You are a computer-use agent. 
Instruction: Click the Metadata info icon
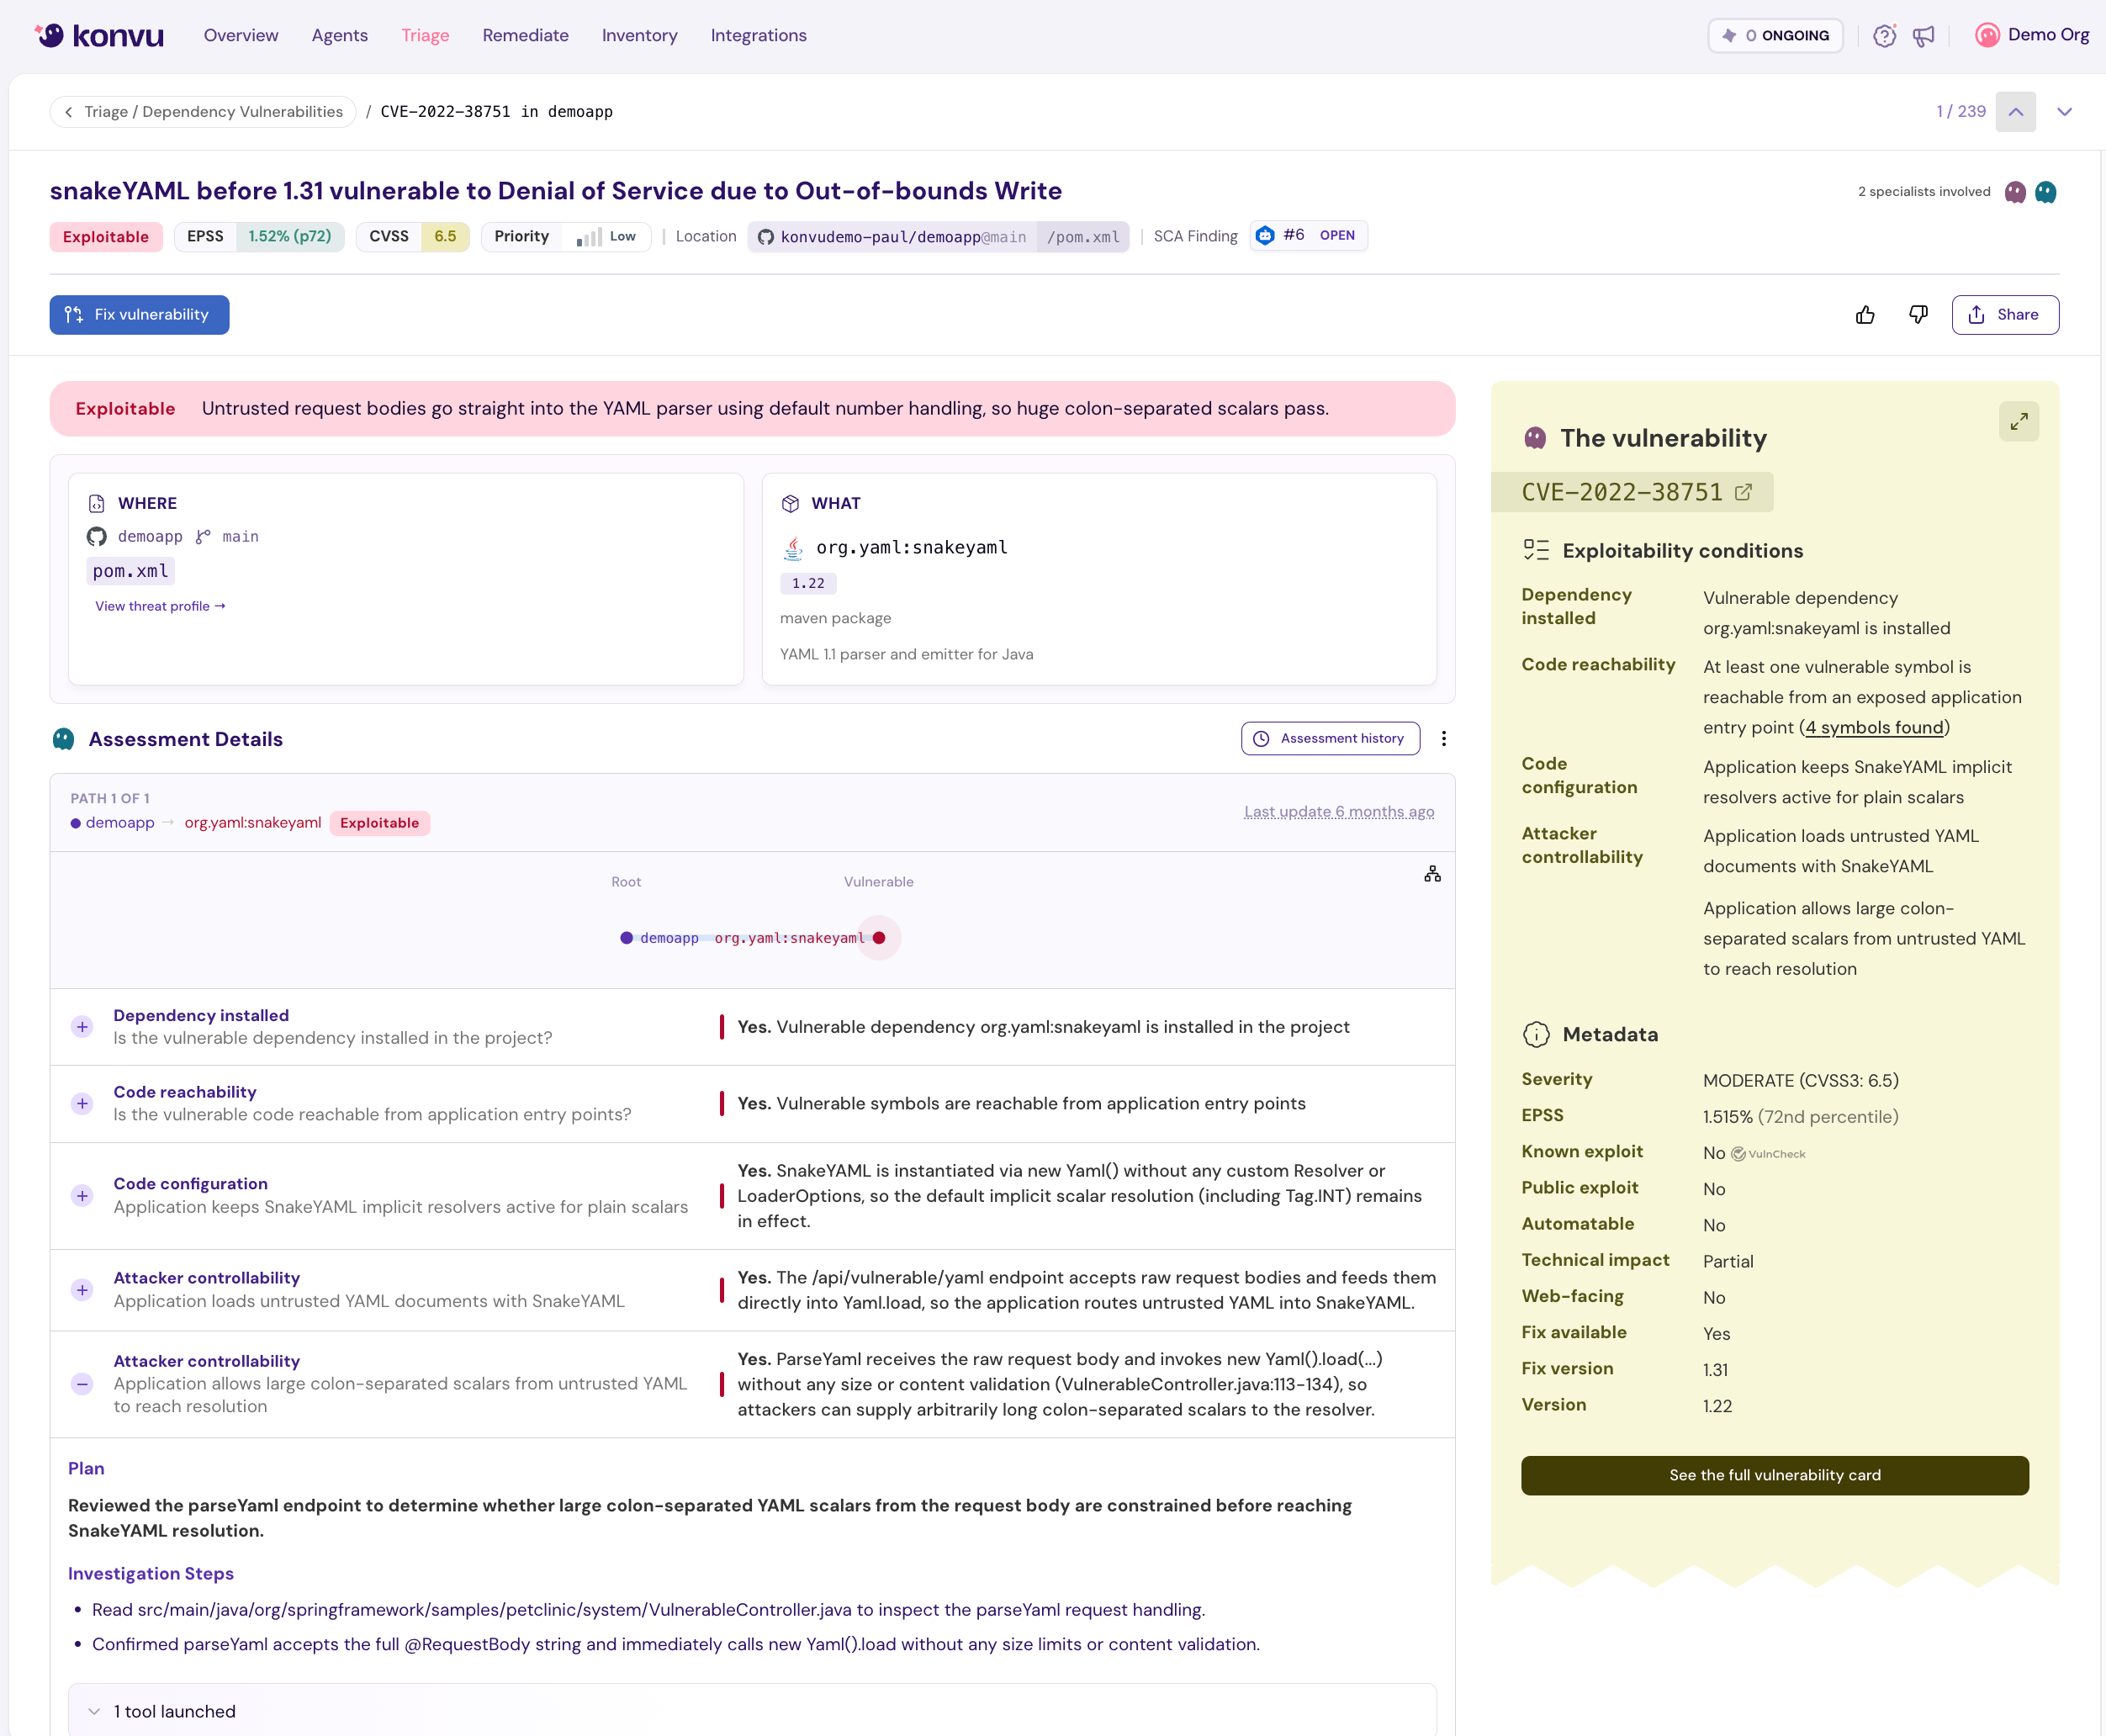(1535, 1034)
